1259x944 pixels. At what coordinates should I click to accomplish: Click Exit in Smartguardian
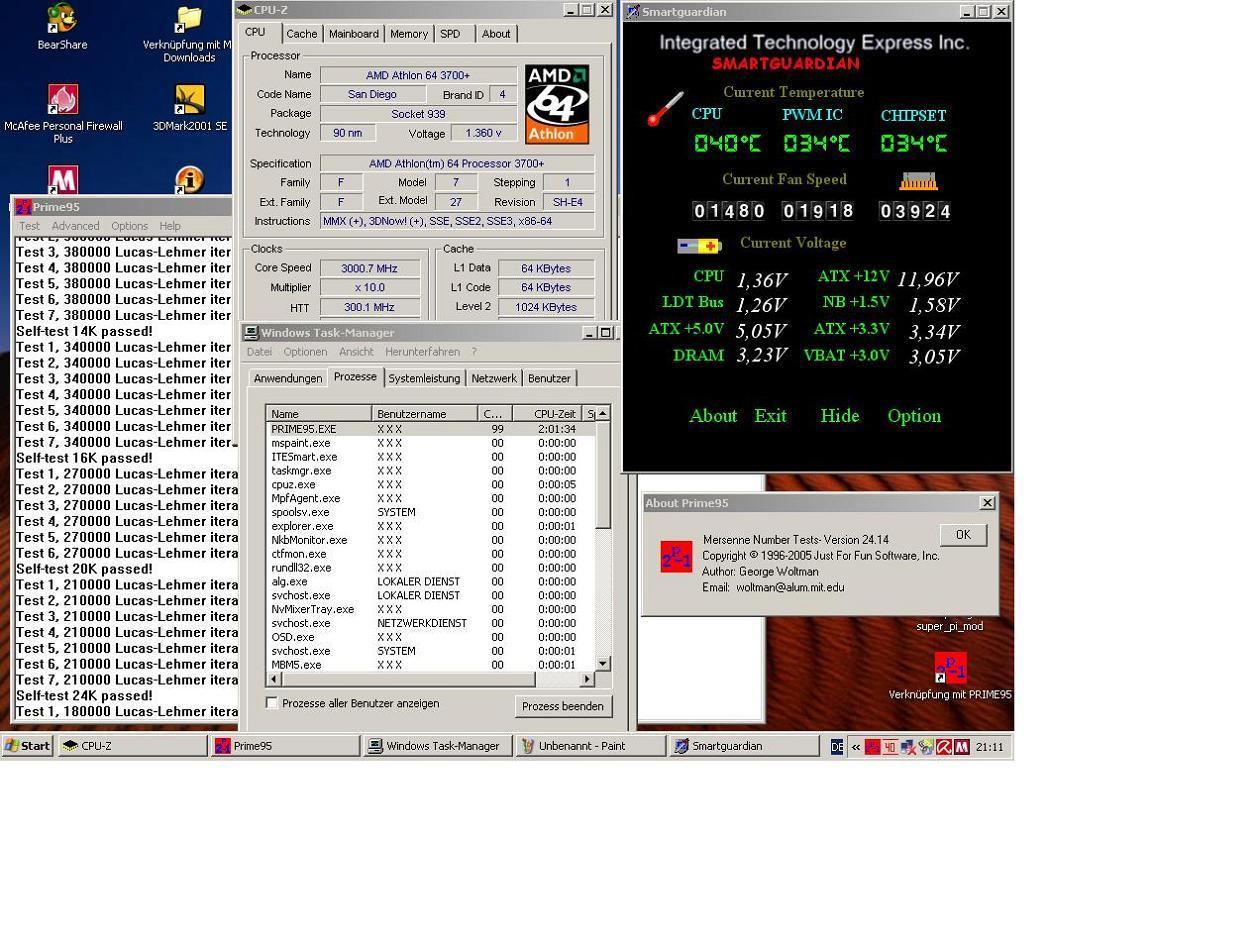coord(770,416)
